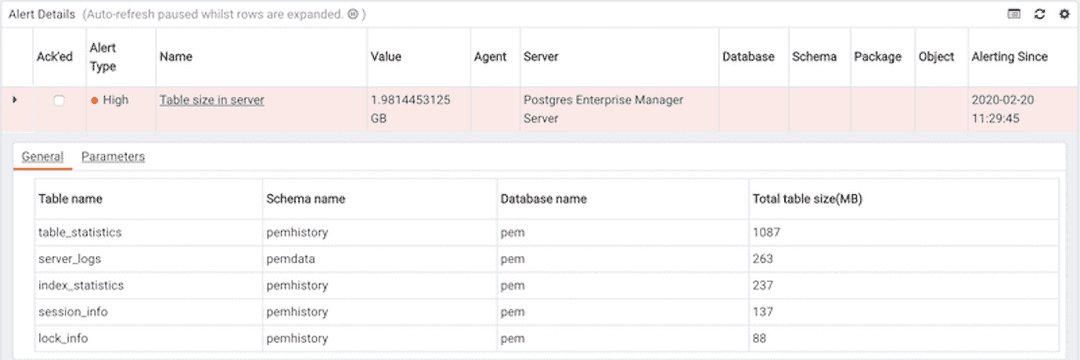Click the orange High severity dot
Viewport: 1080px width, 360px height.
tap(95, 100)
